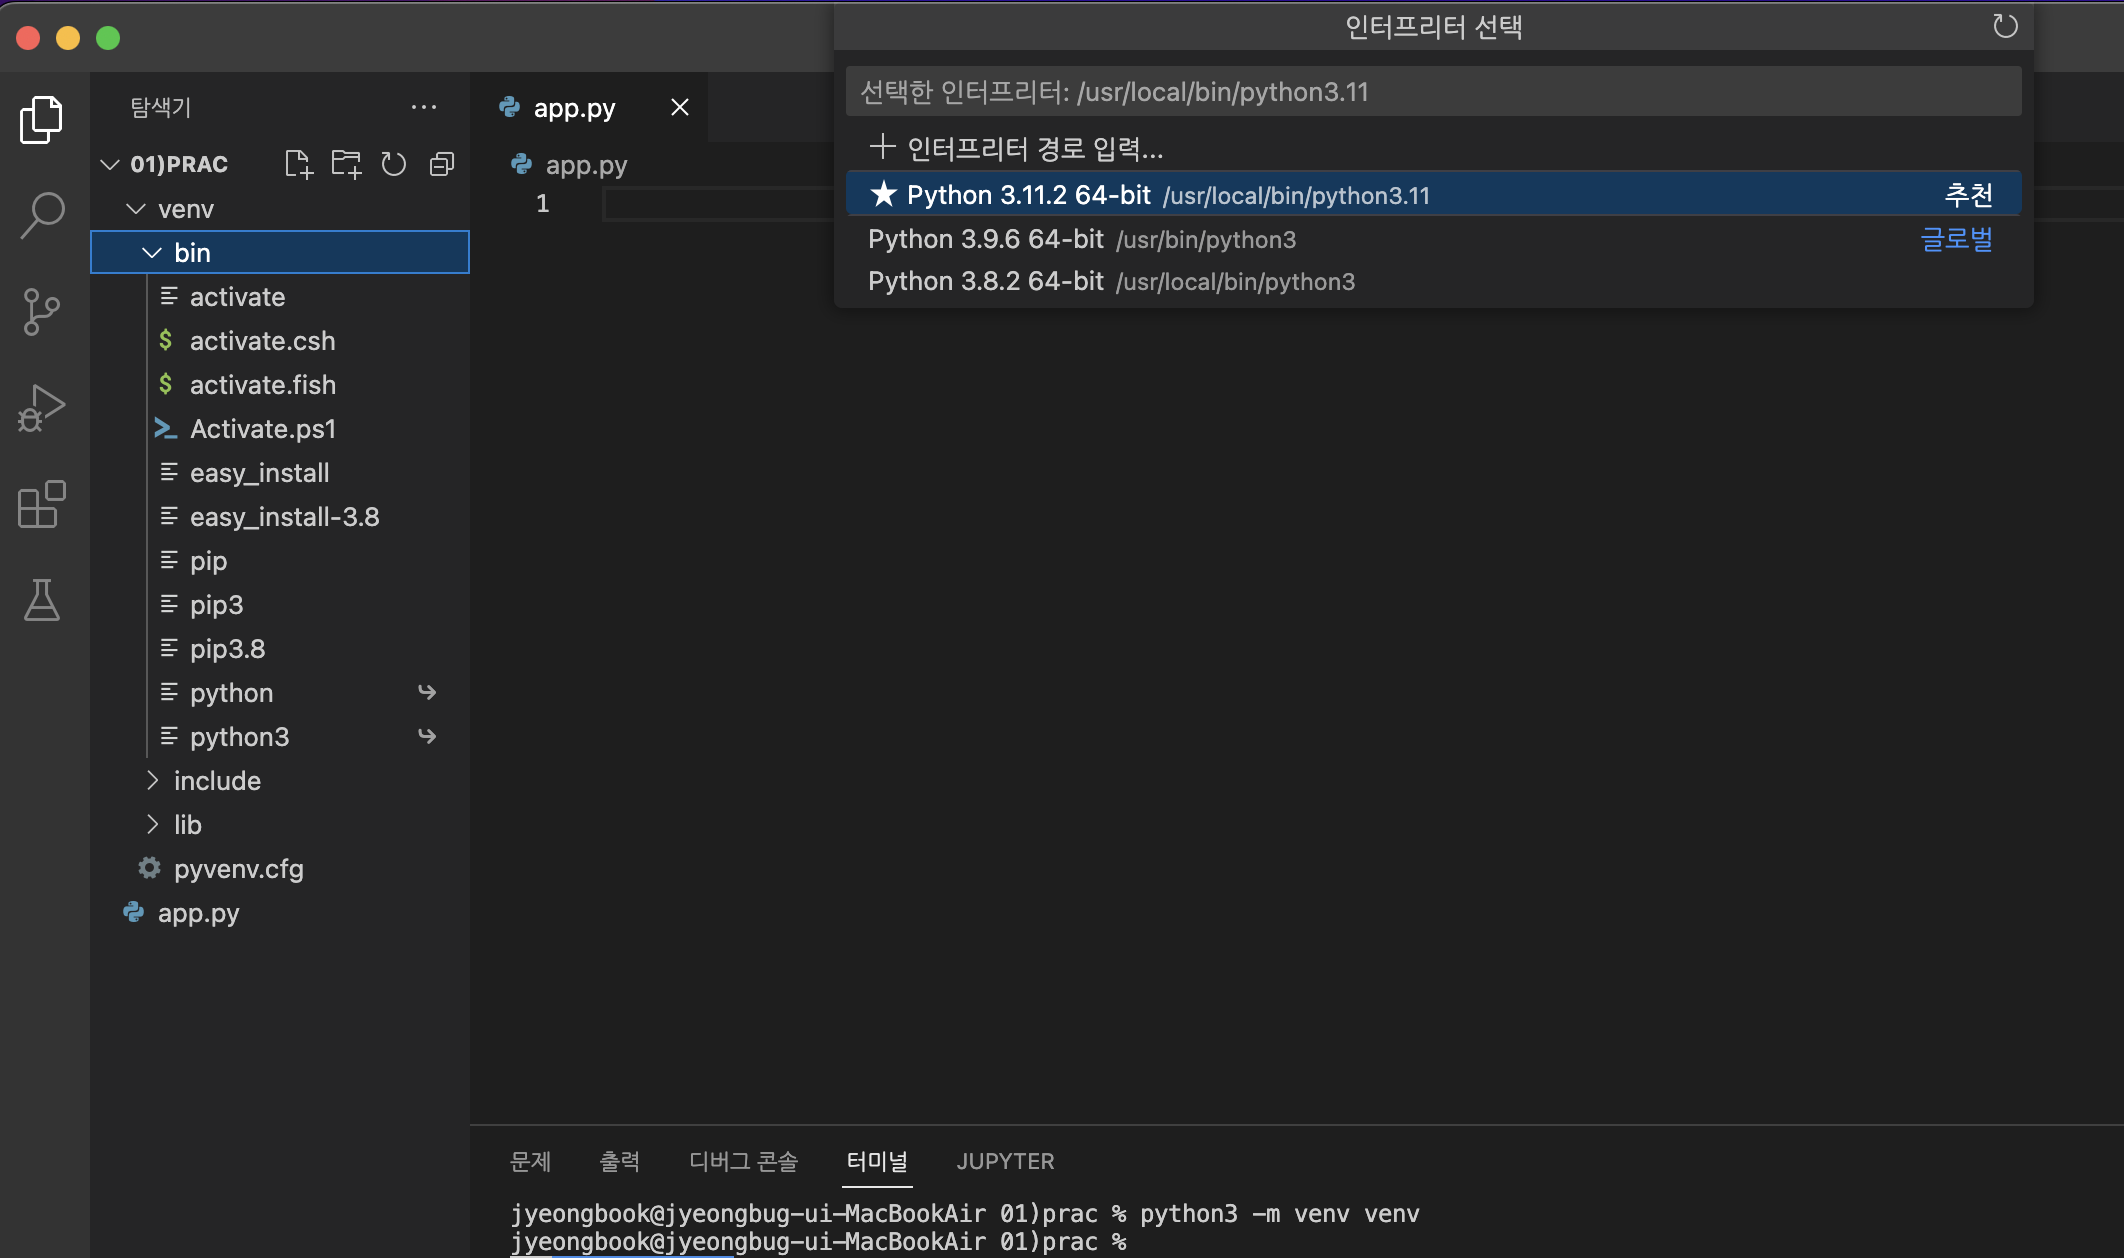Image resolution: width=2124 pixels, height=1258 pixels.
Task: Click the interpreter search input field
Action: (x=1433, y=92)
